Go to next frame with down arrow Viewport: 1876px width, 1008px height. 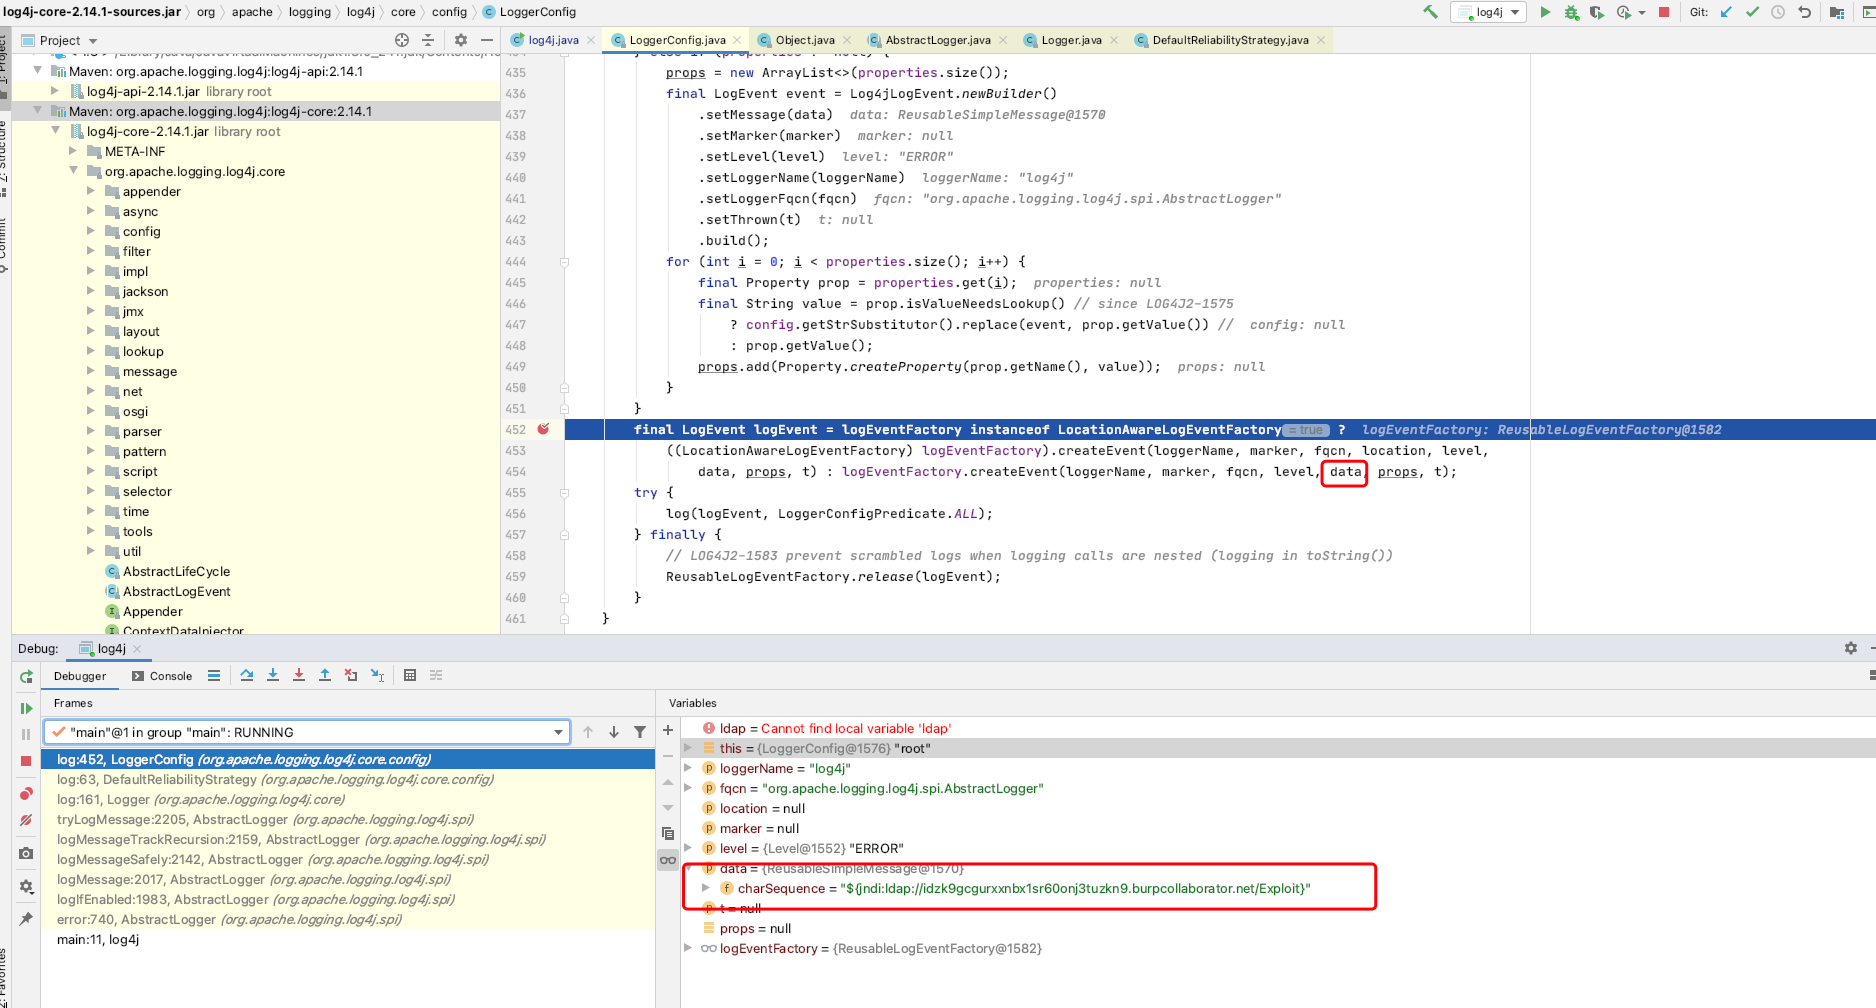[x=614, y=732]
